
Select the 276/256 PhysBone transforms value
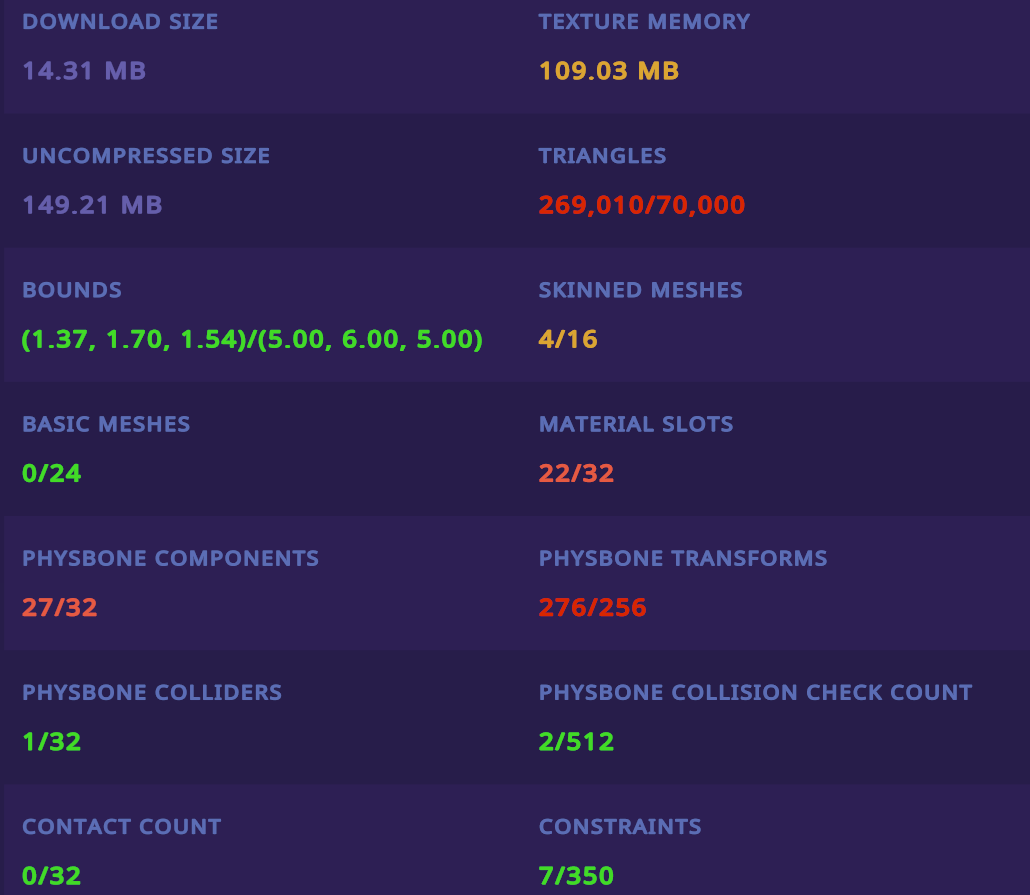click(x=592, y=607)
